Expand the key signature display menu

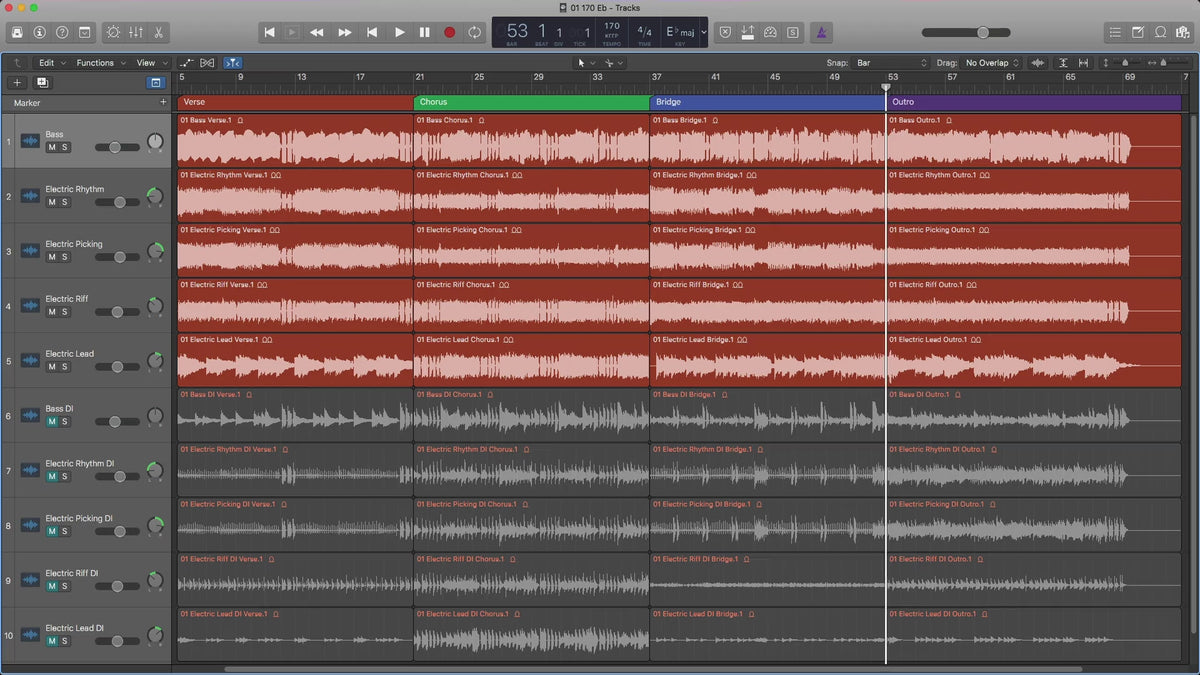[704, 32]
